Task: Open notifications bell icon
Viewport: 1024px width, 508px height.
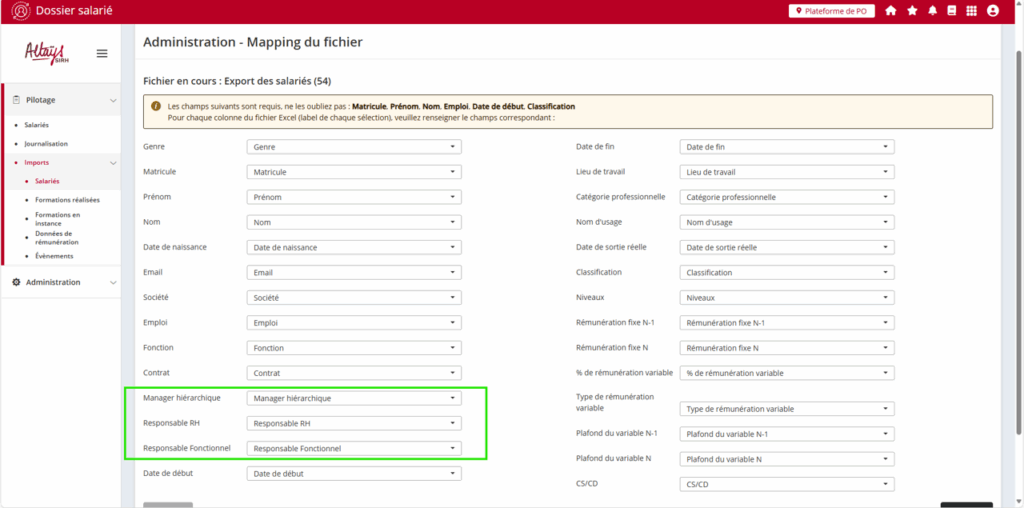Action: (x=932, y=11)
